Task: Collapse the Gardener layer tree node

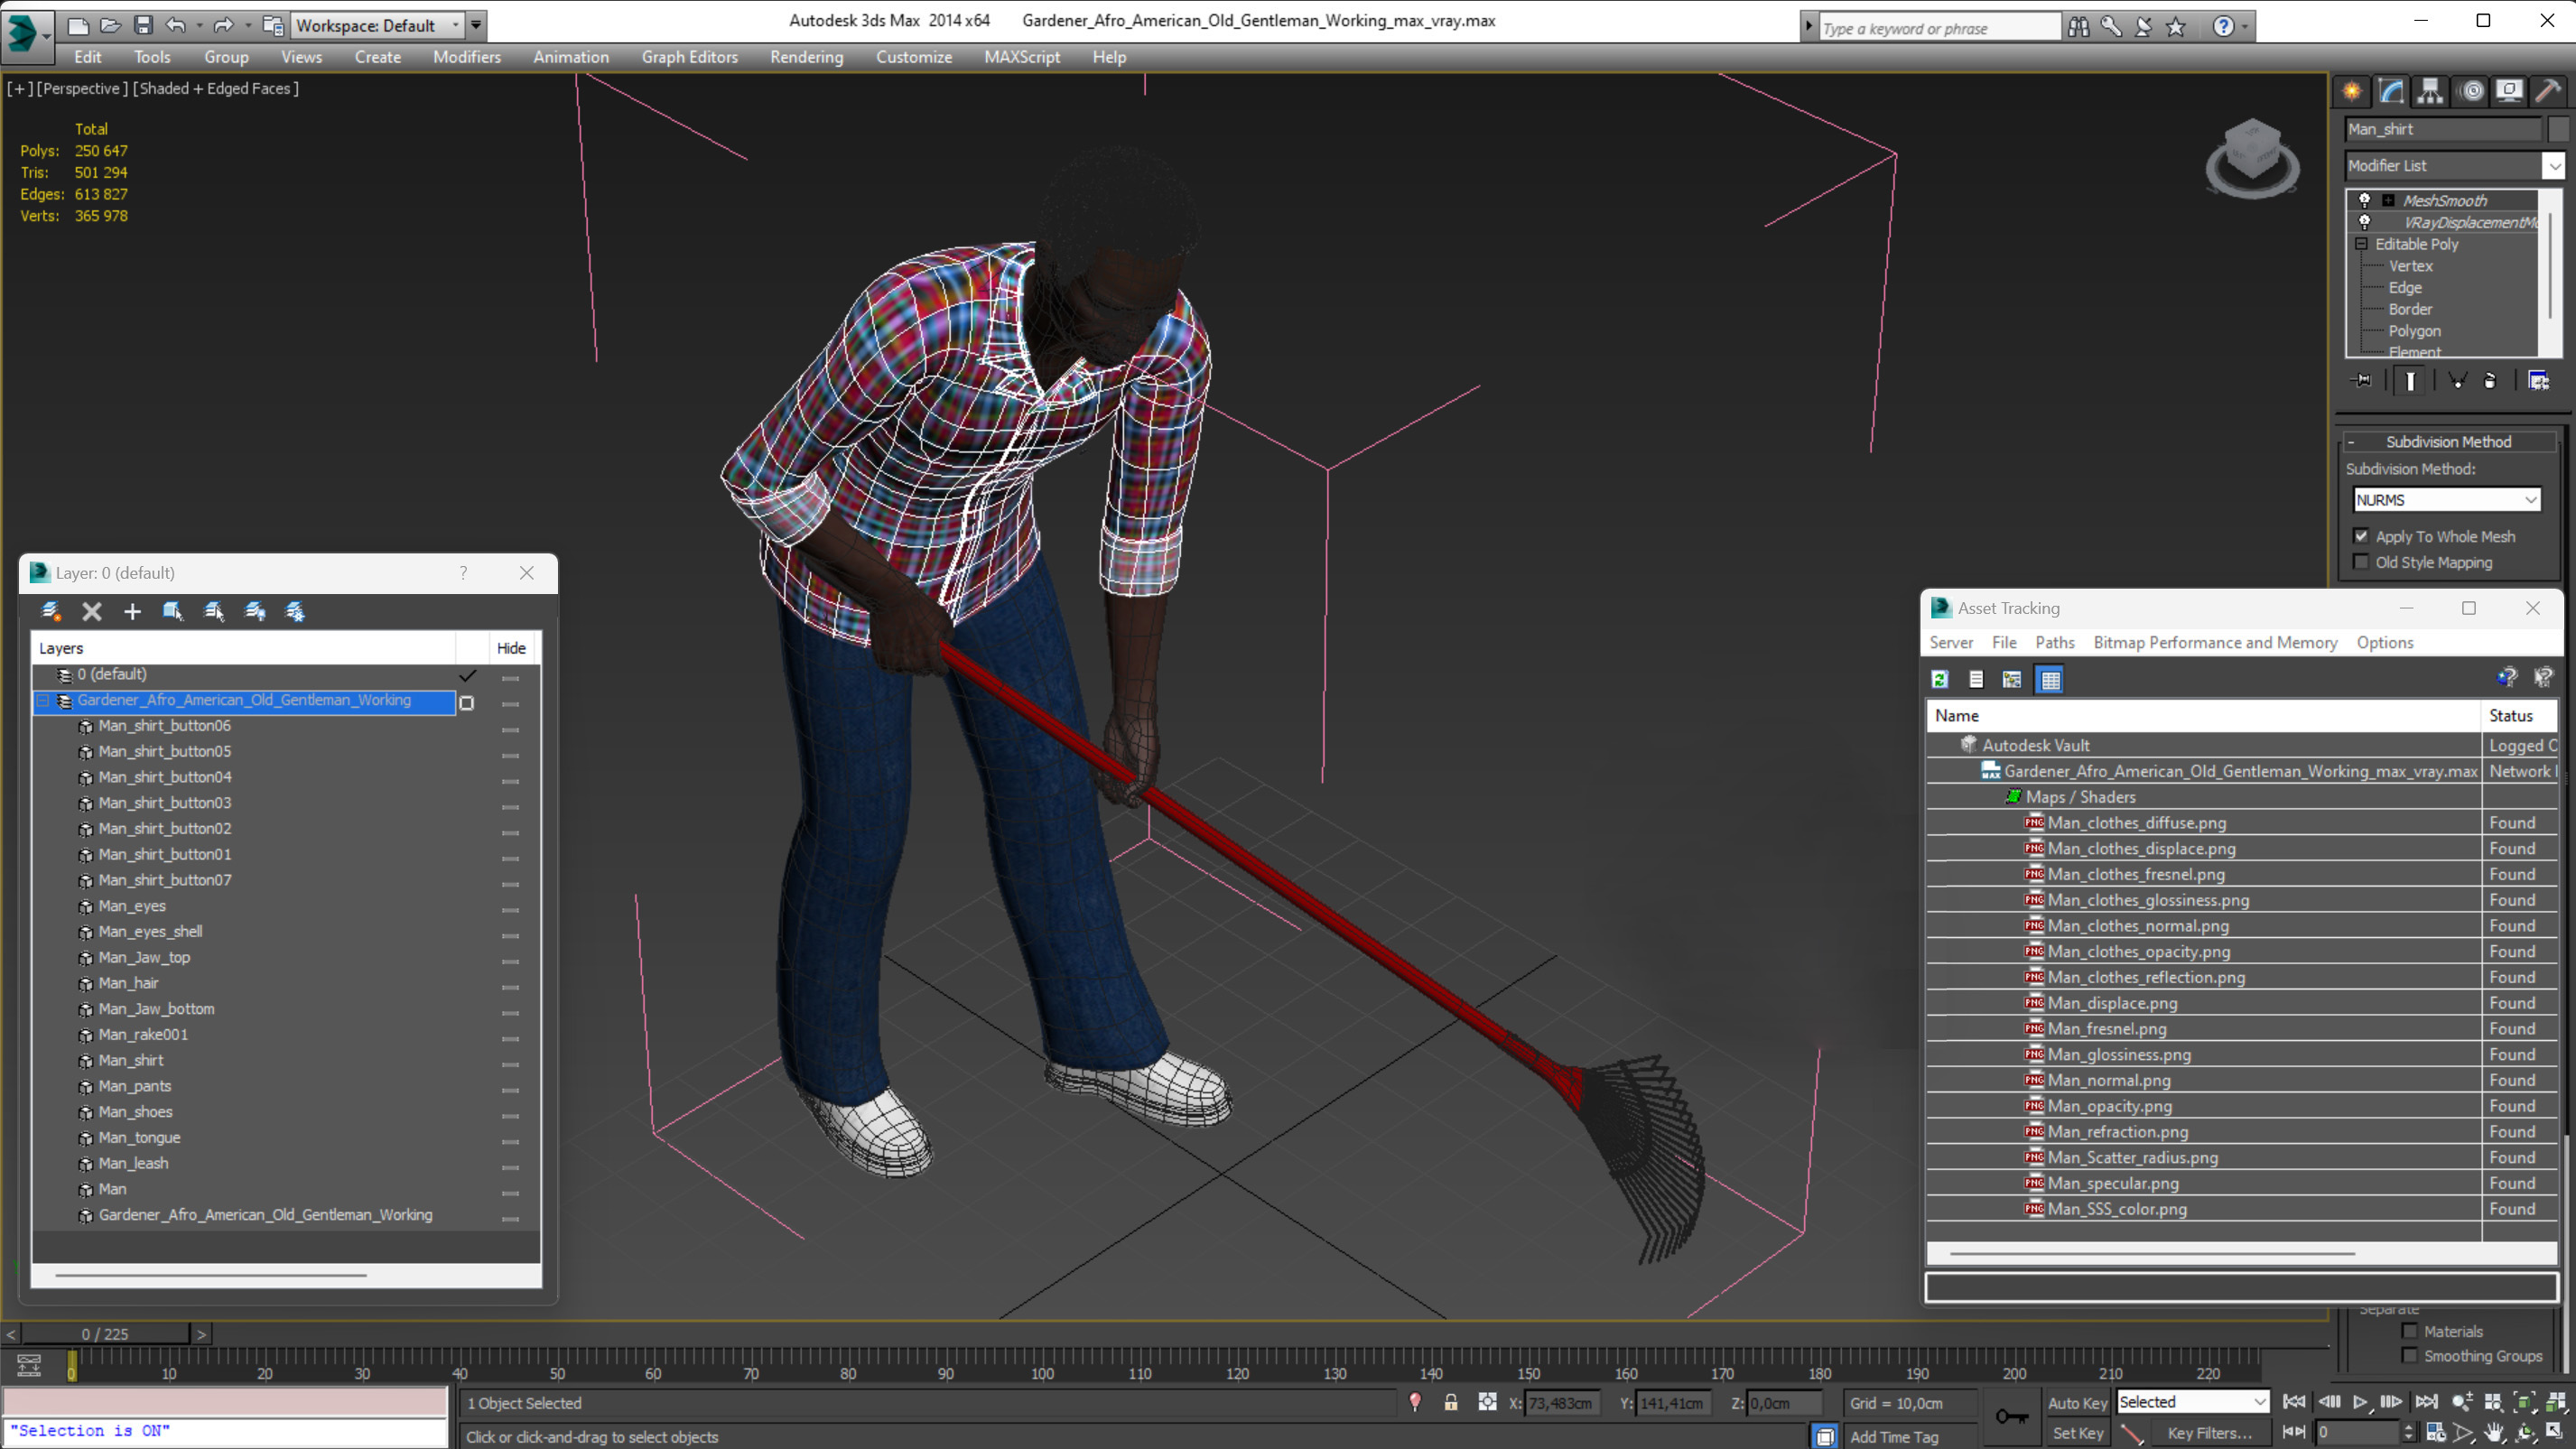Action: pos(43,700)
